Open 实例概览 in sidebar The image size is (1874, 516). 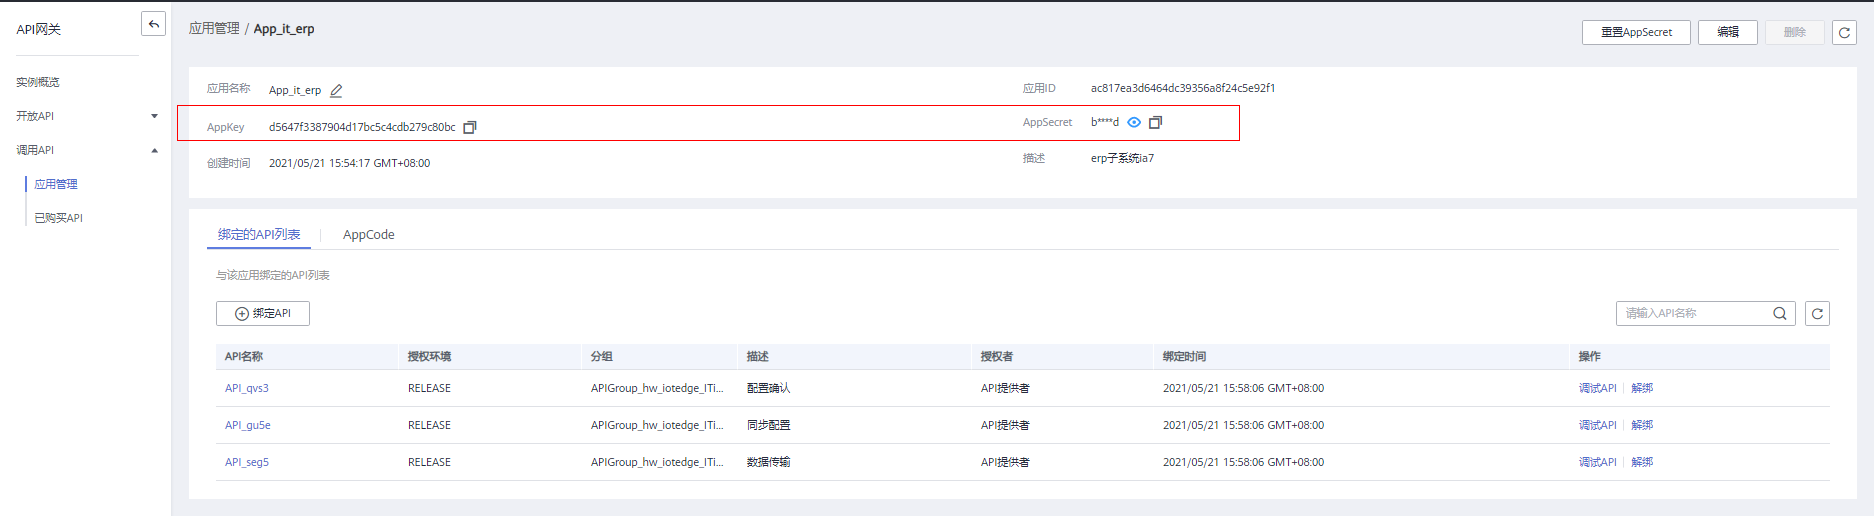tap(38, 82)
